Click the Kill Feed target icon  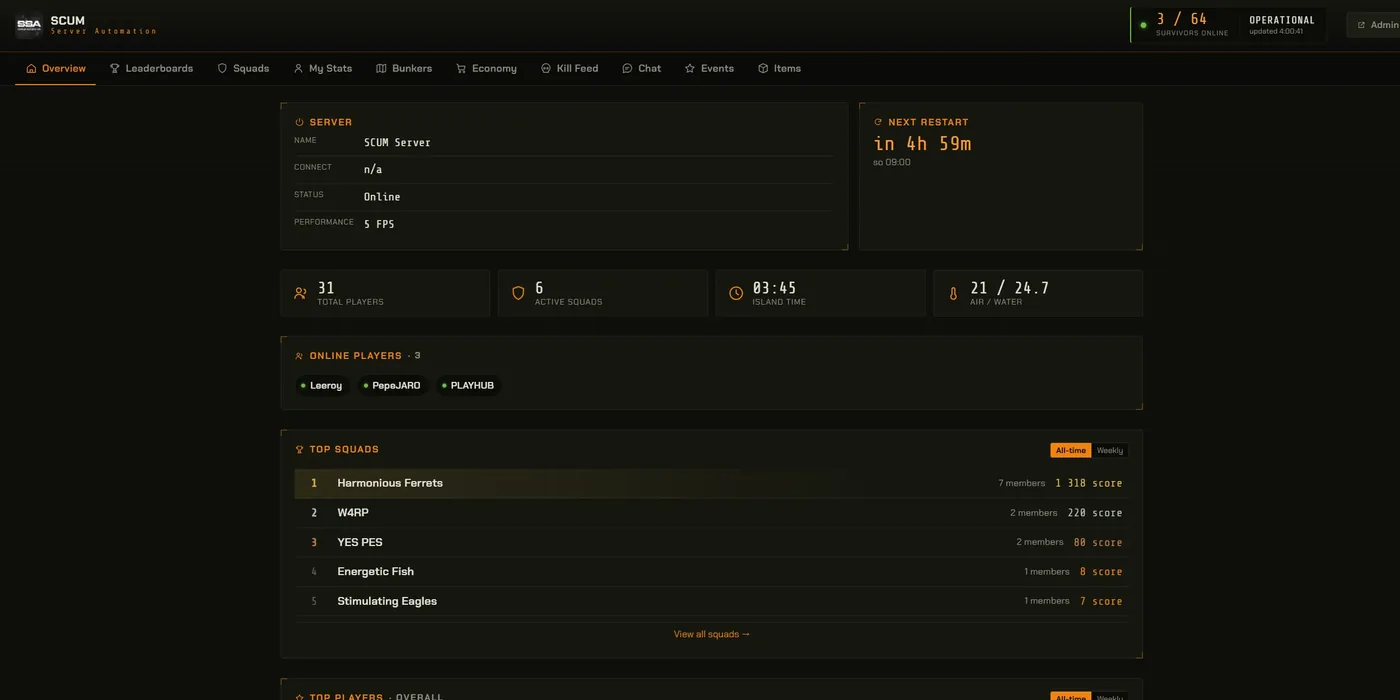point(546,69)
